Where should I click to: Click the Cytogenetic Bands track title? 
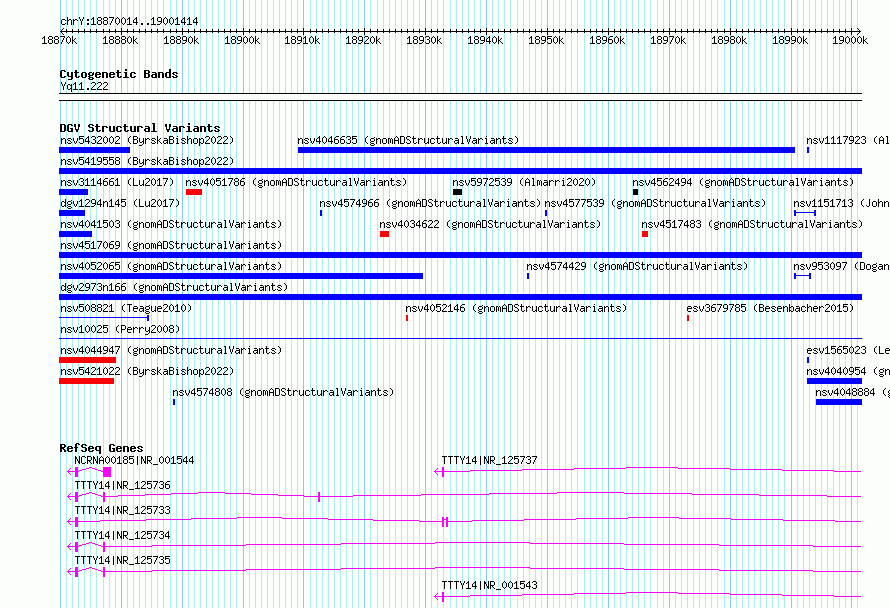click(x=119, y=74)
